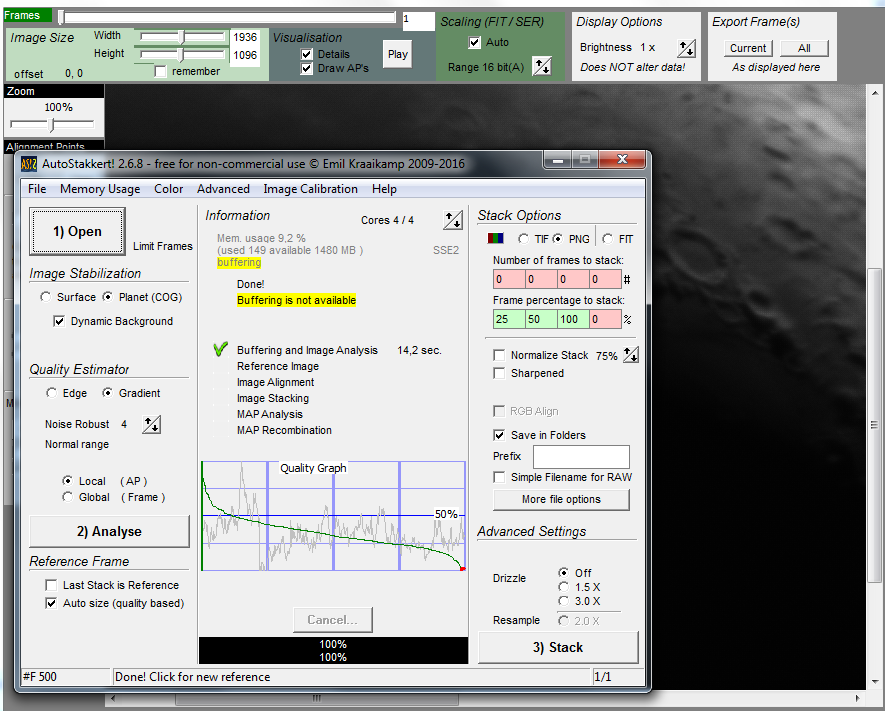
Task: Click the Width value field 1936
Action: tap(245, 37)
